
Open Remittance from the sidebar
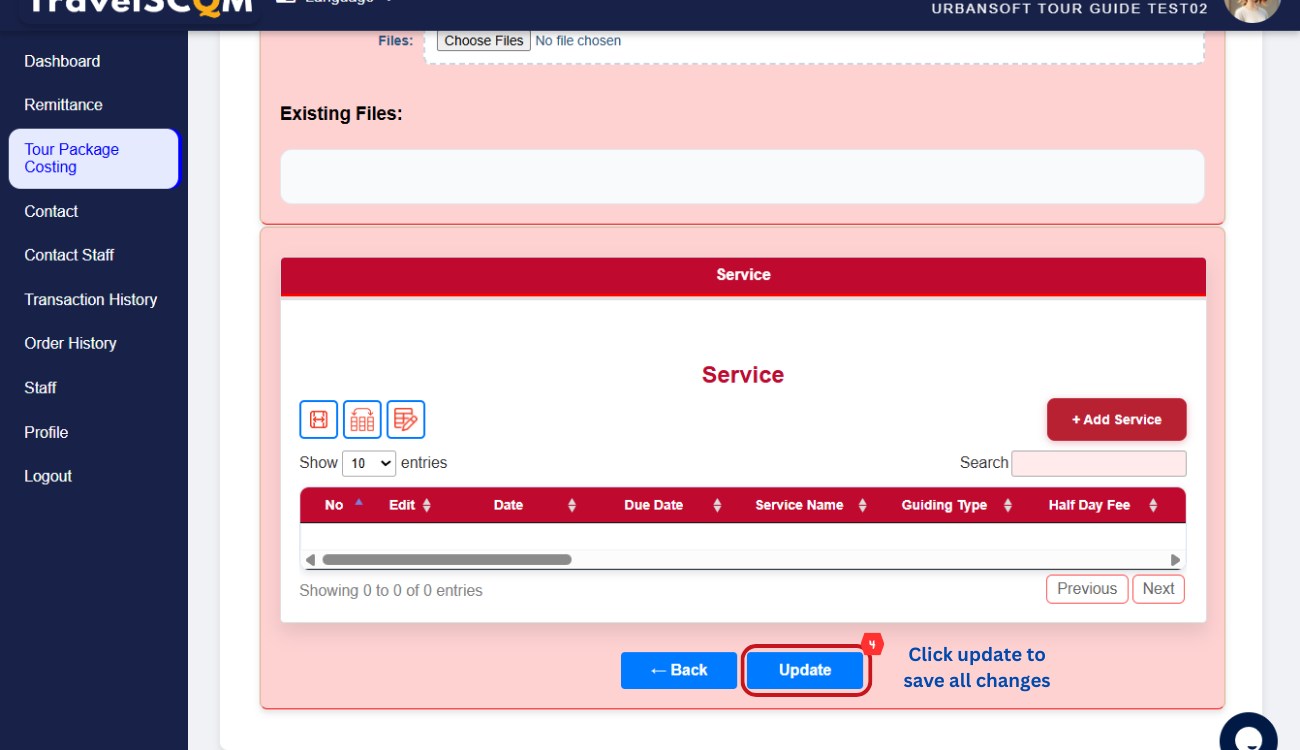click(63, 105)
